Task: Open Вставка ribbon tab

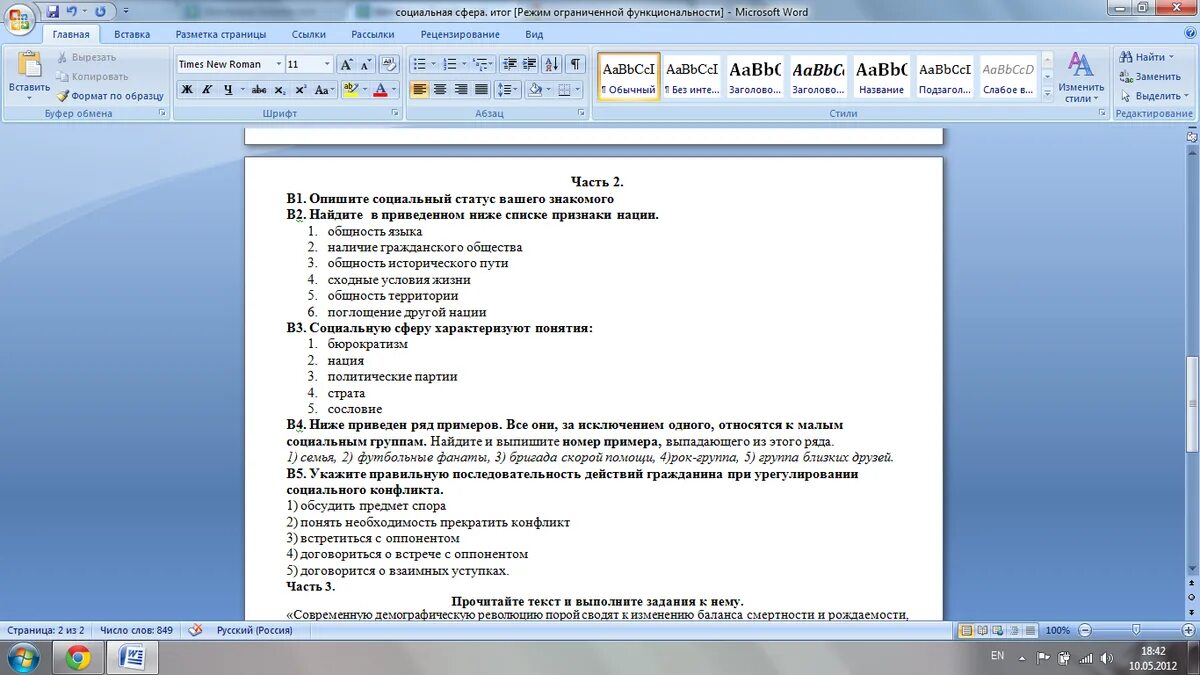Action: (132, 34)
